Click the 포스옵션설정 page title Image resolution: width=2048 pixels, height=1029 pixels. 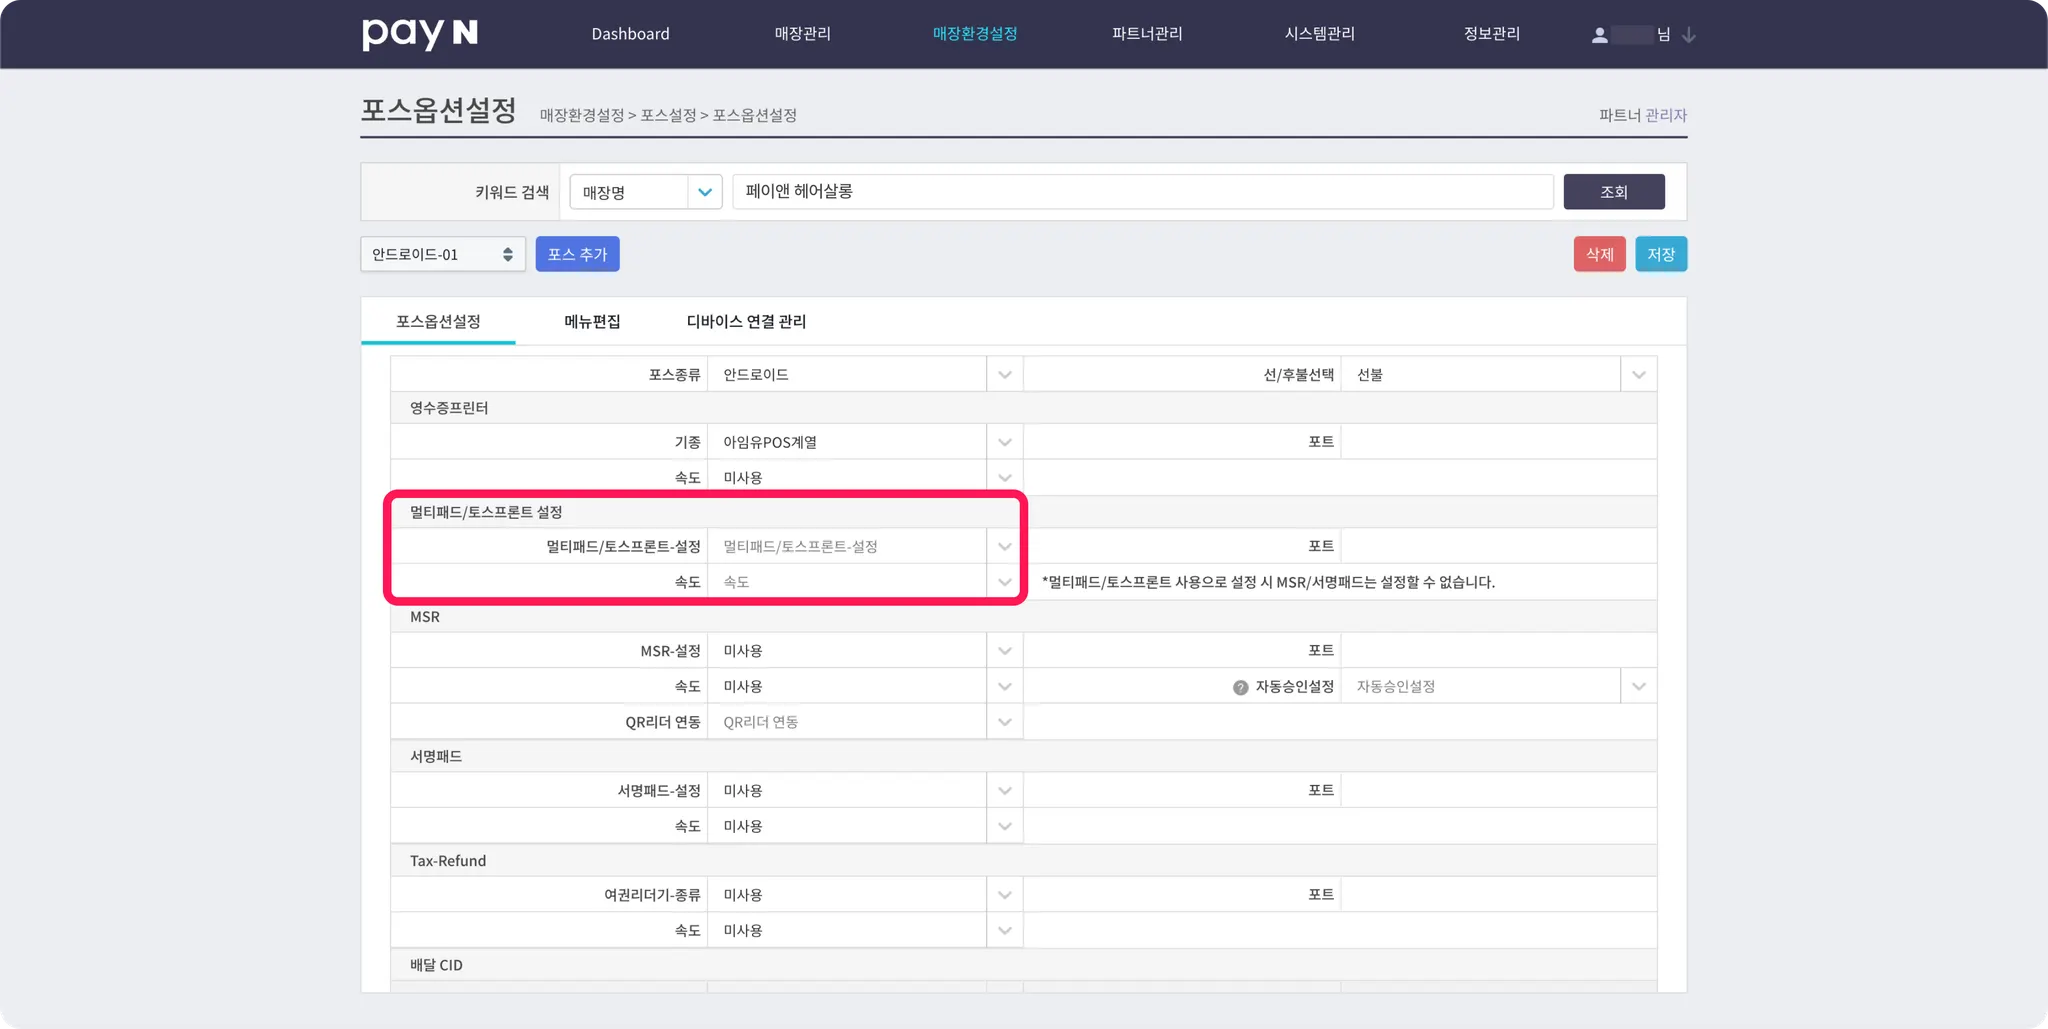click(439, 110)
